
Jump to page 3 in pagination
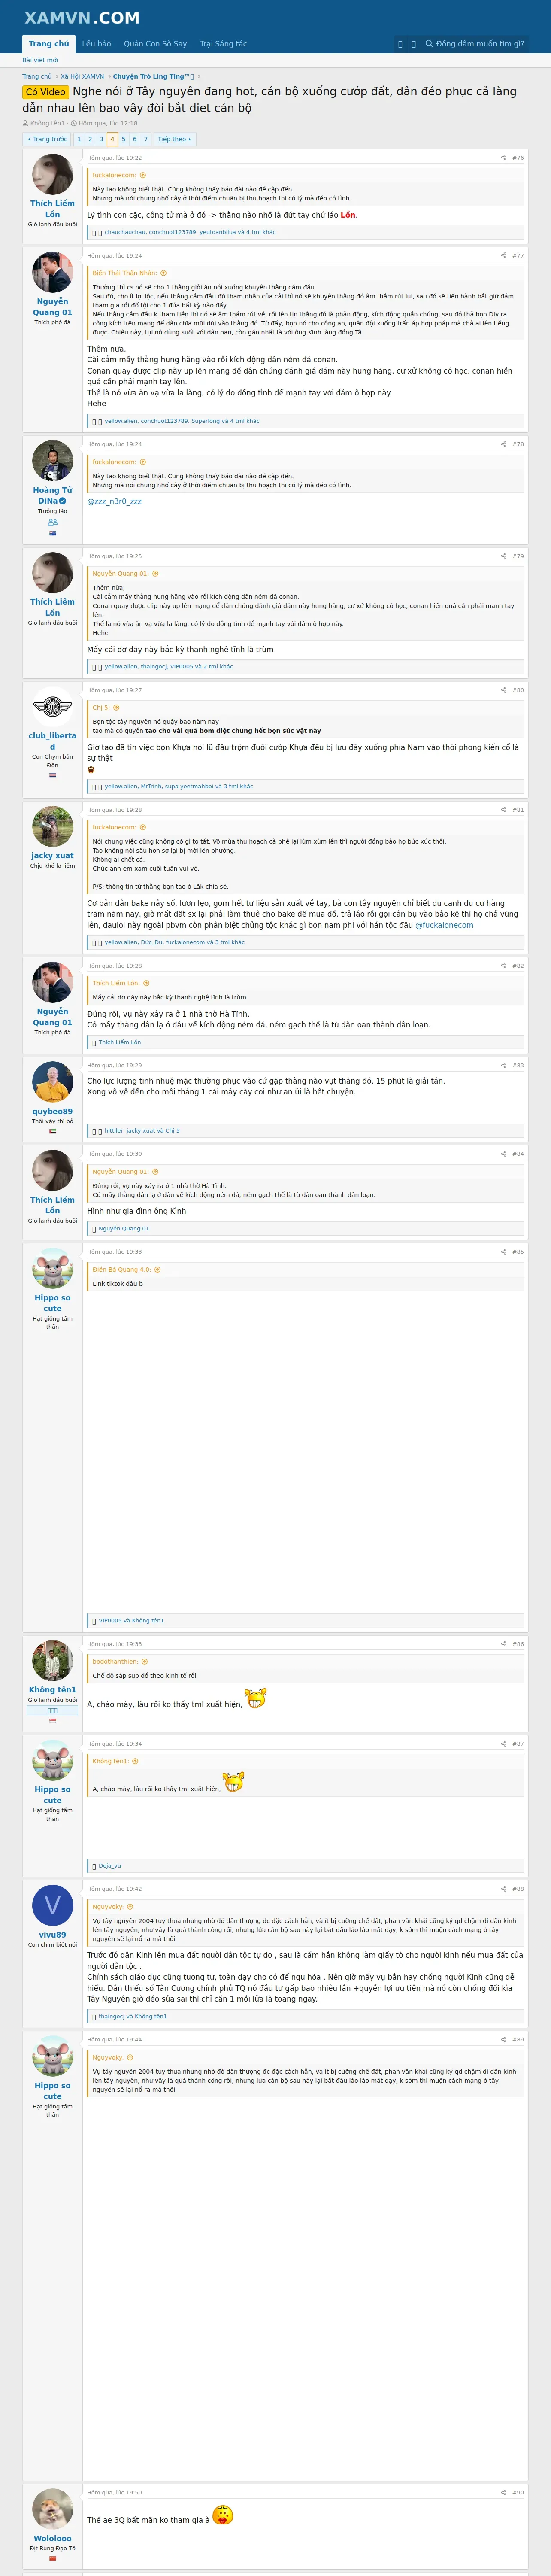101,139
